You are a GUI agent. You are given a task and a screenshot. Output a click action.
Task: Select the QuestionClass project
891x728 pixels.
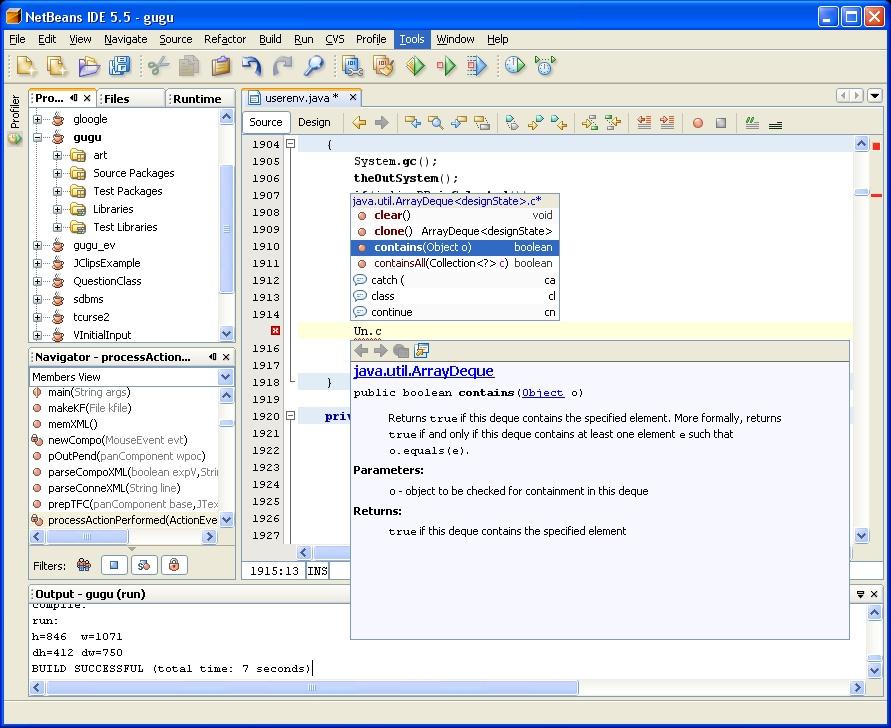point(107,281)
